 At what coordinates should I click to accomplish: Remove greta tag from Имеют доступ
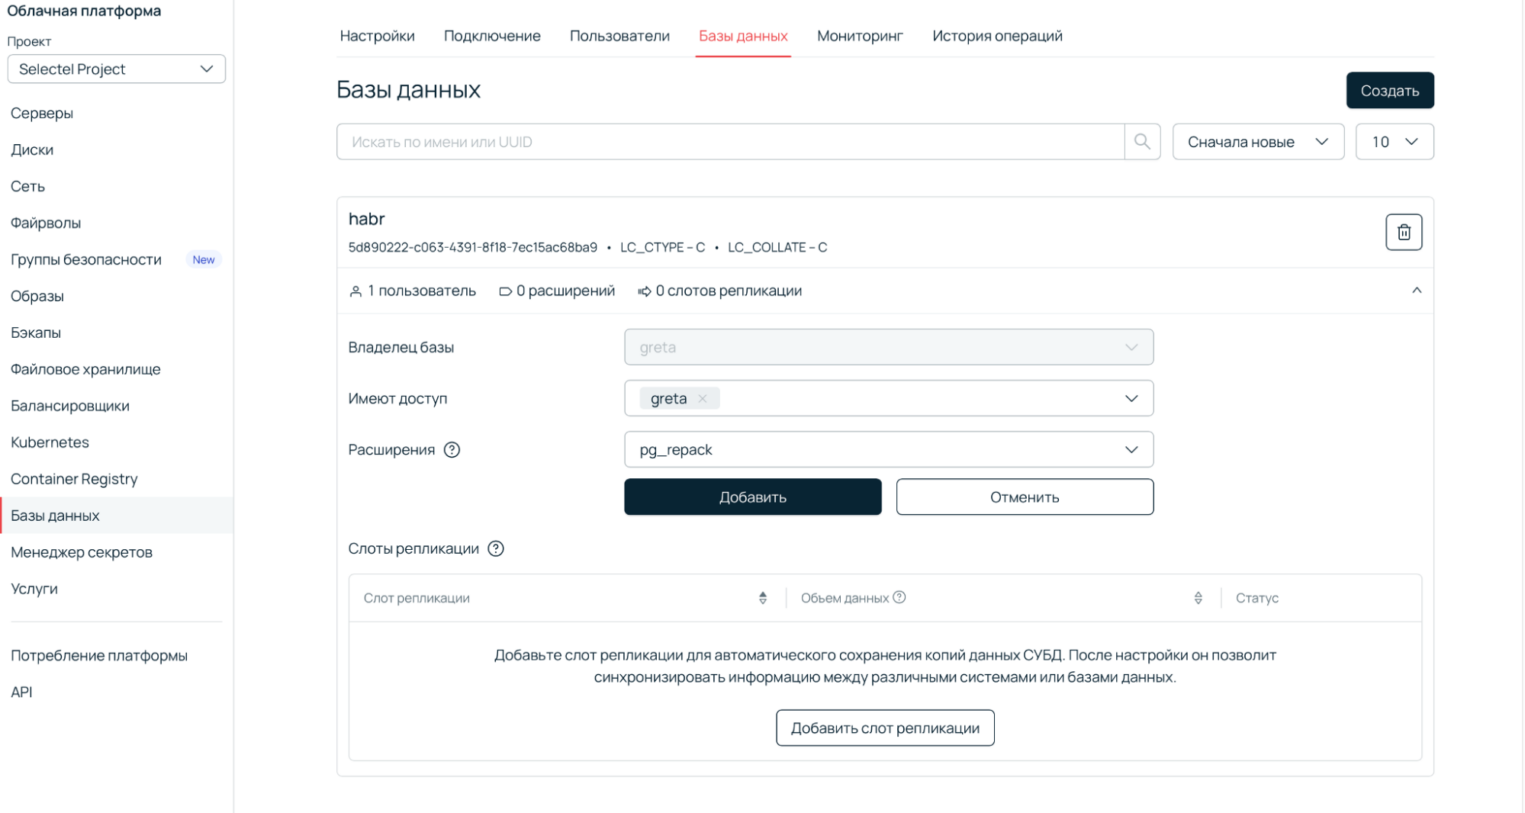coord(703,399)
